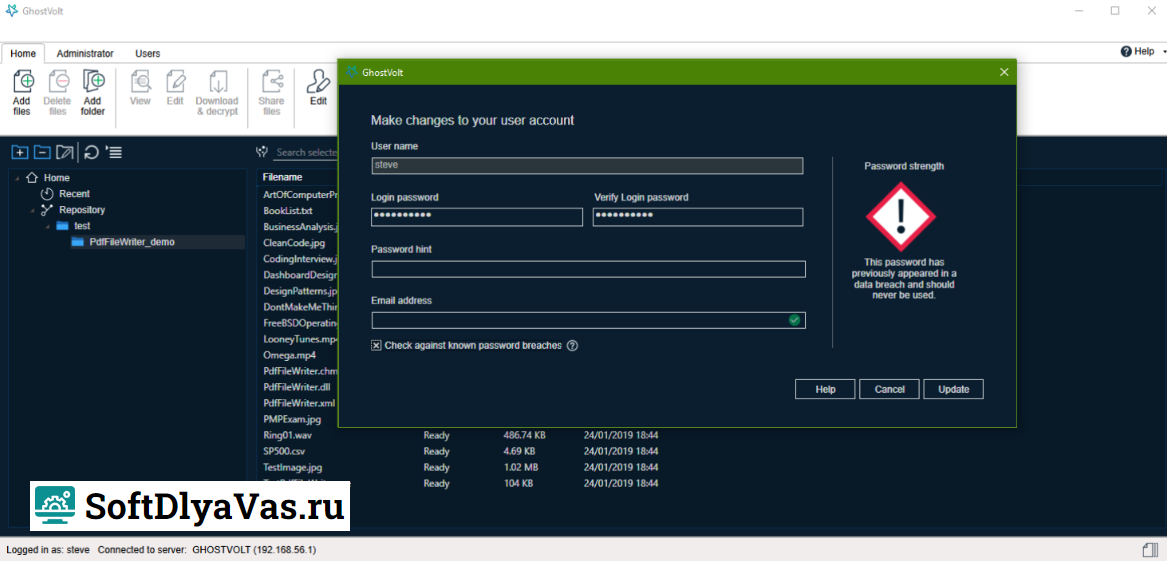Click the question mark icon next to password breaches
This screenshot has width=1167, height=561.
pos(572,345)
